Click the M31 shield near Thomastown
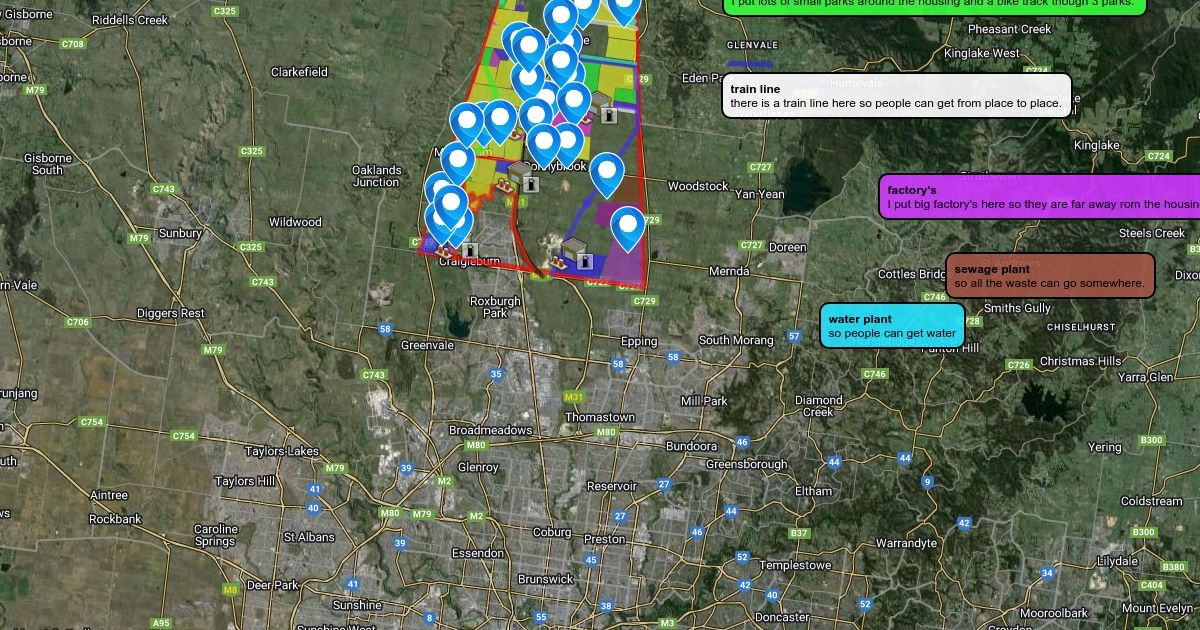 573,397
